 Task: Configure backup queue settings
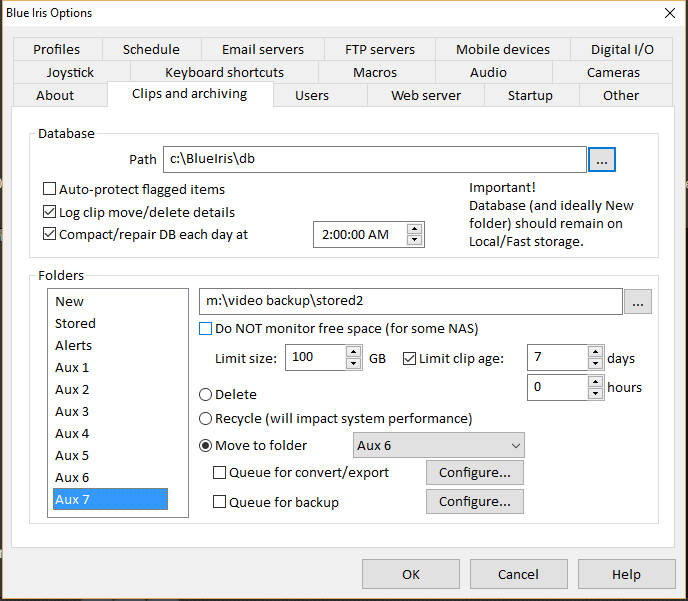(x=475, y=501)
